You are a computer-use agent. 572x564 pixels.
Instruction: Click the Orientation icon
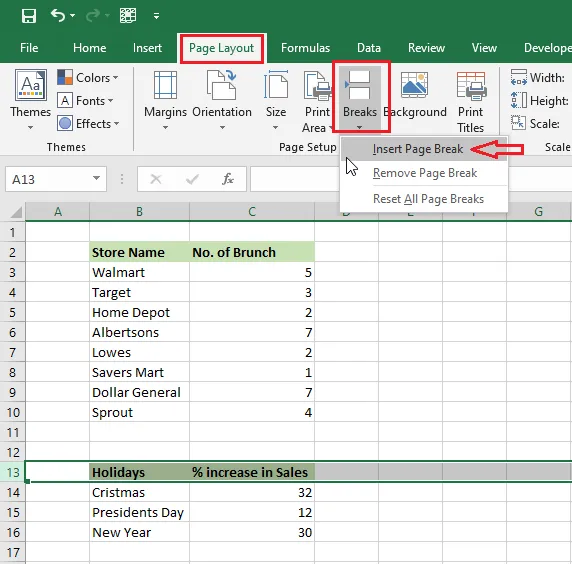(x=221, y=85)
